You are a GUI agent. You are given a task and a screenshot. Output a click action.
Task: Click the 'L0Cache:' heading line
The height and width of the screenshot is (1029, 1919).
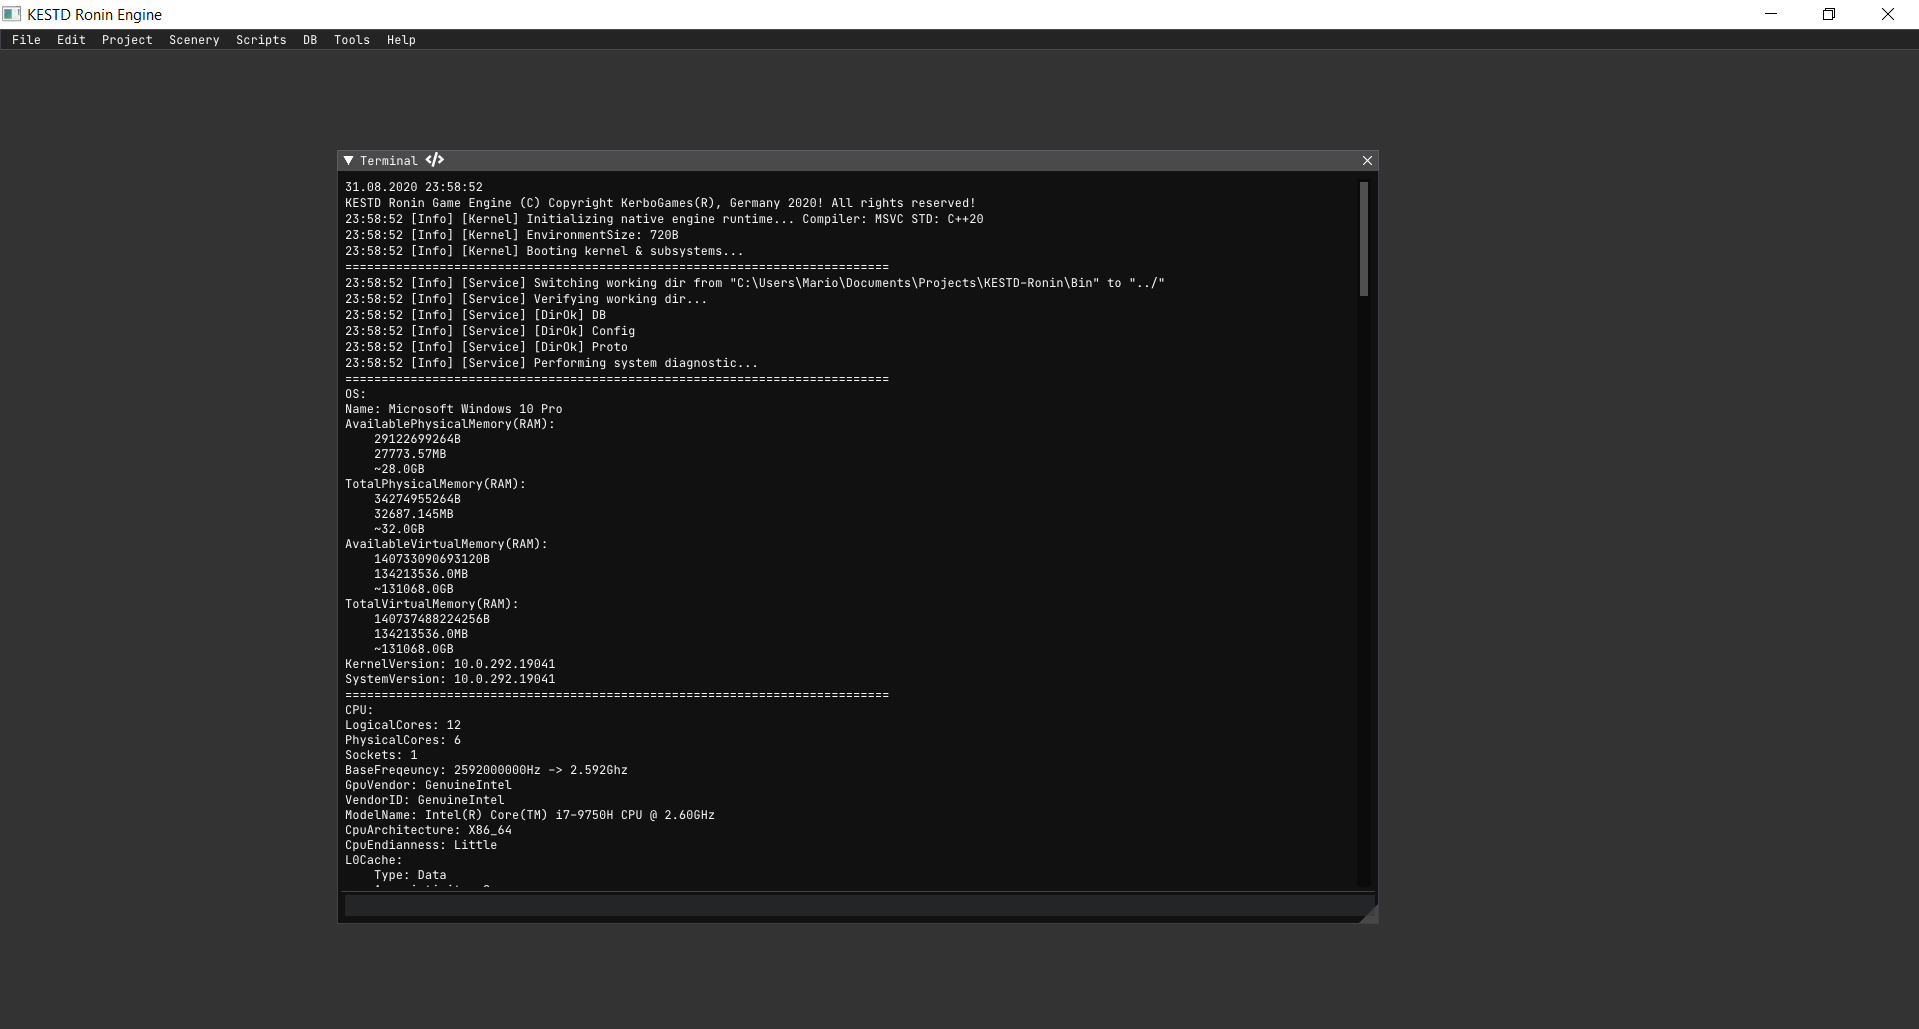374,860
